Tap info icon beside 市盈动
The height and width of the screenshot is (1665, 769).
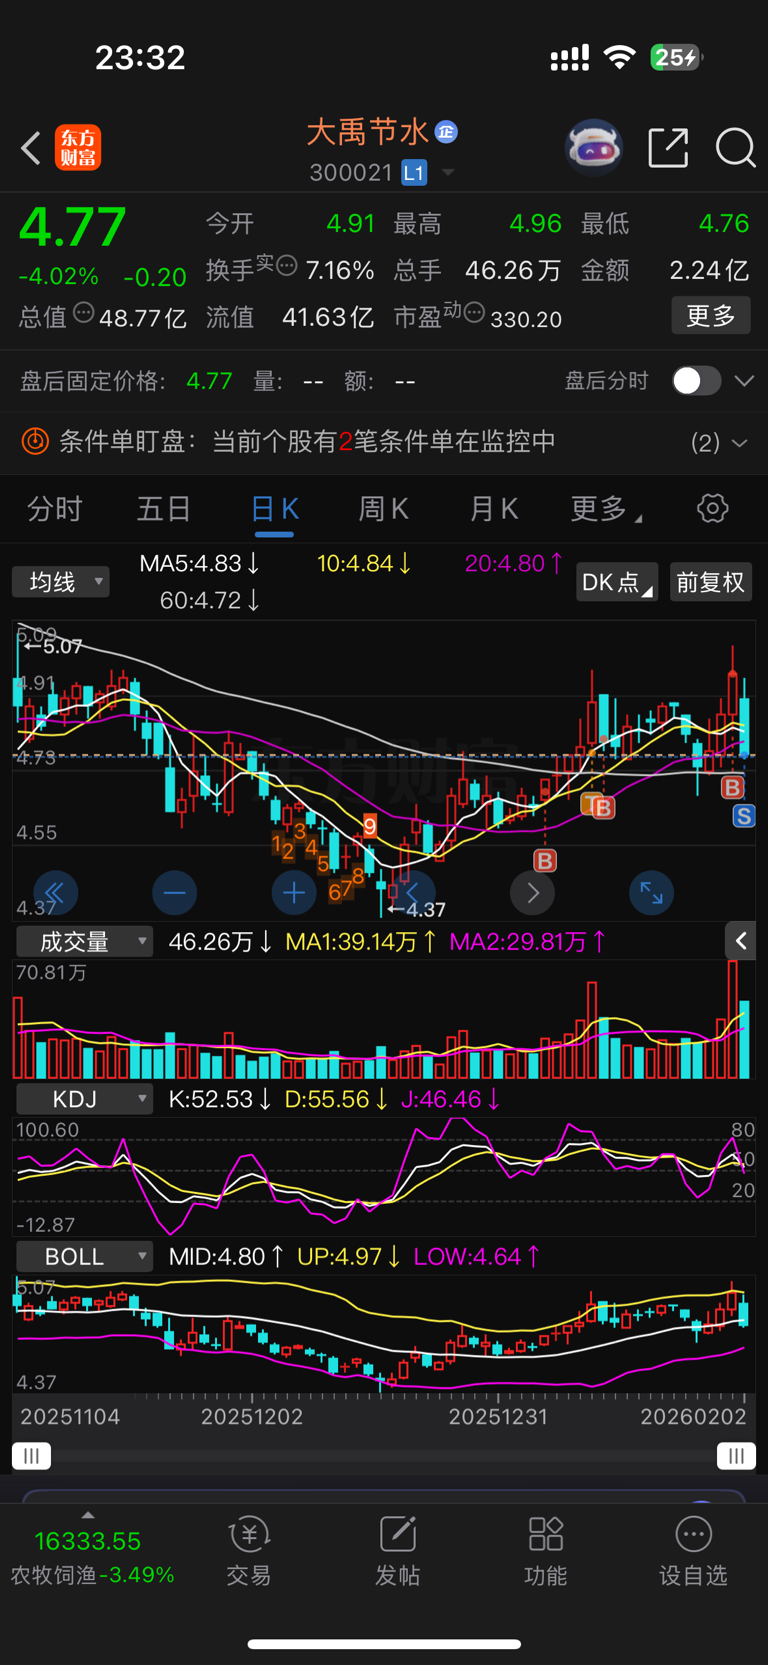[474, 314]
